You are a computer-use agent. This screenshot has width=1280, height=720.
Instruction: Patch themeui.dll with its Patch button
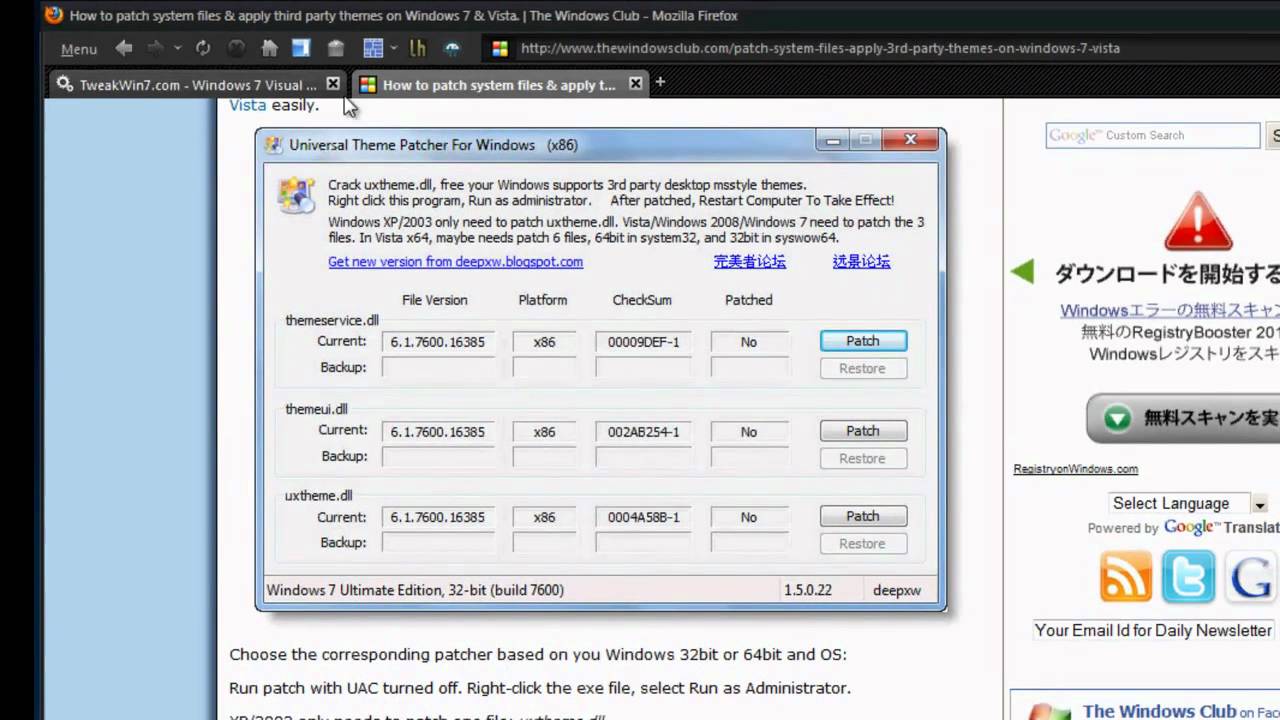[863, 431]
